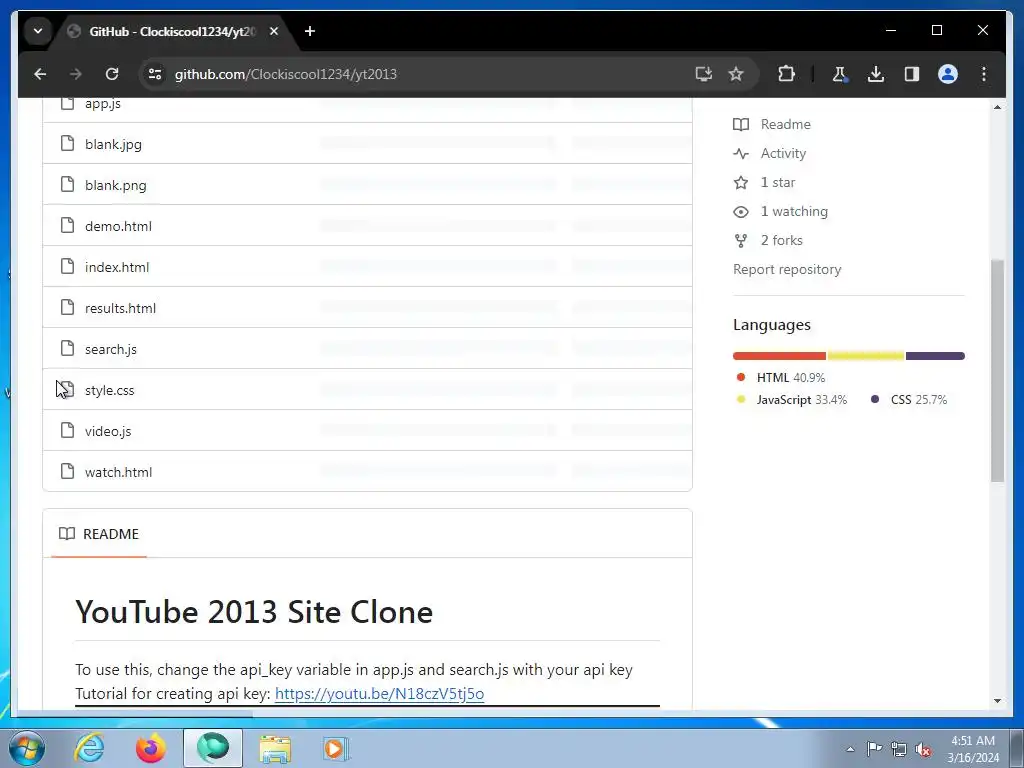The image size is (1024, 768).
Task: Open the video.js file
Action: click(x=108, y=431)
